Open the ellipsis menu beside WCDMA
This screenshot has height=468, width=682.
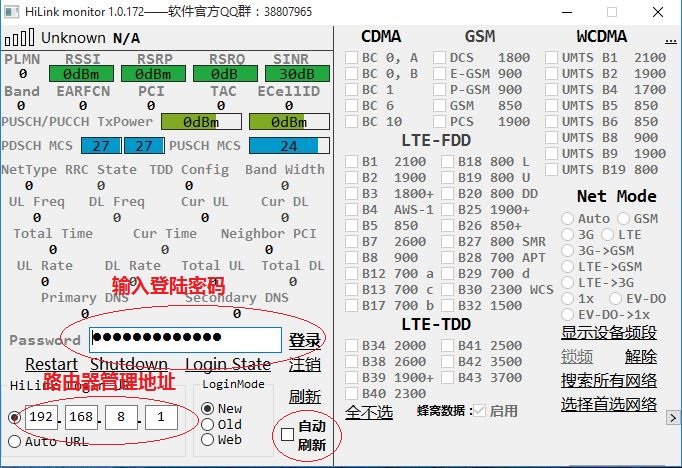coord(671,40)
